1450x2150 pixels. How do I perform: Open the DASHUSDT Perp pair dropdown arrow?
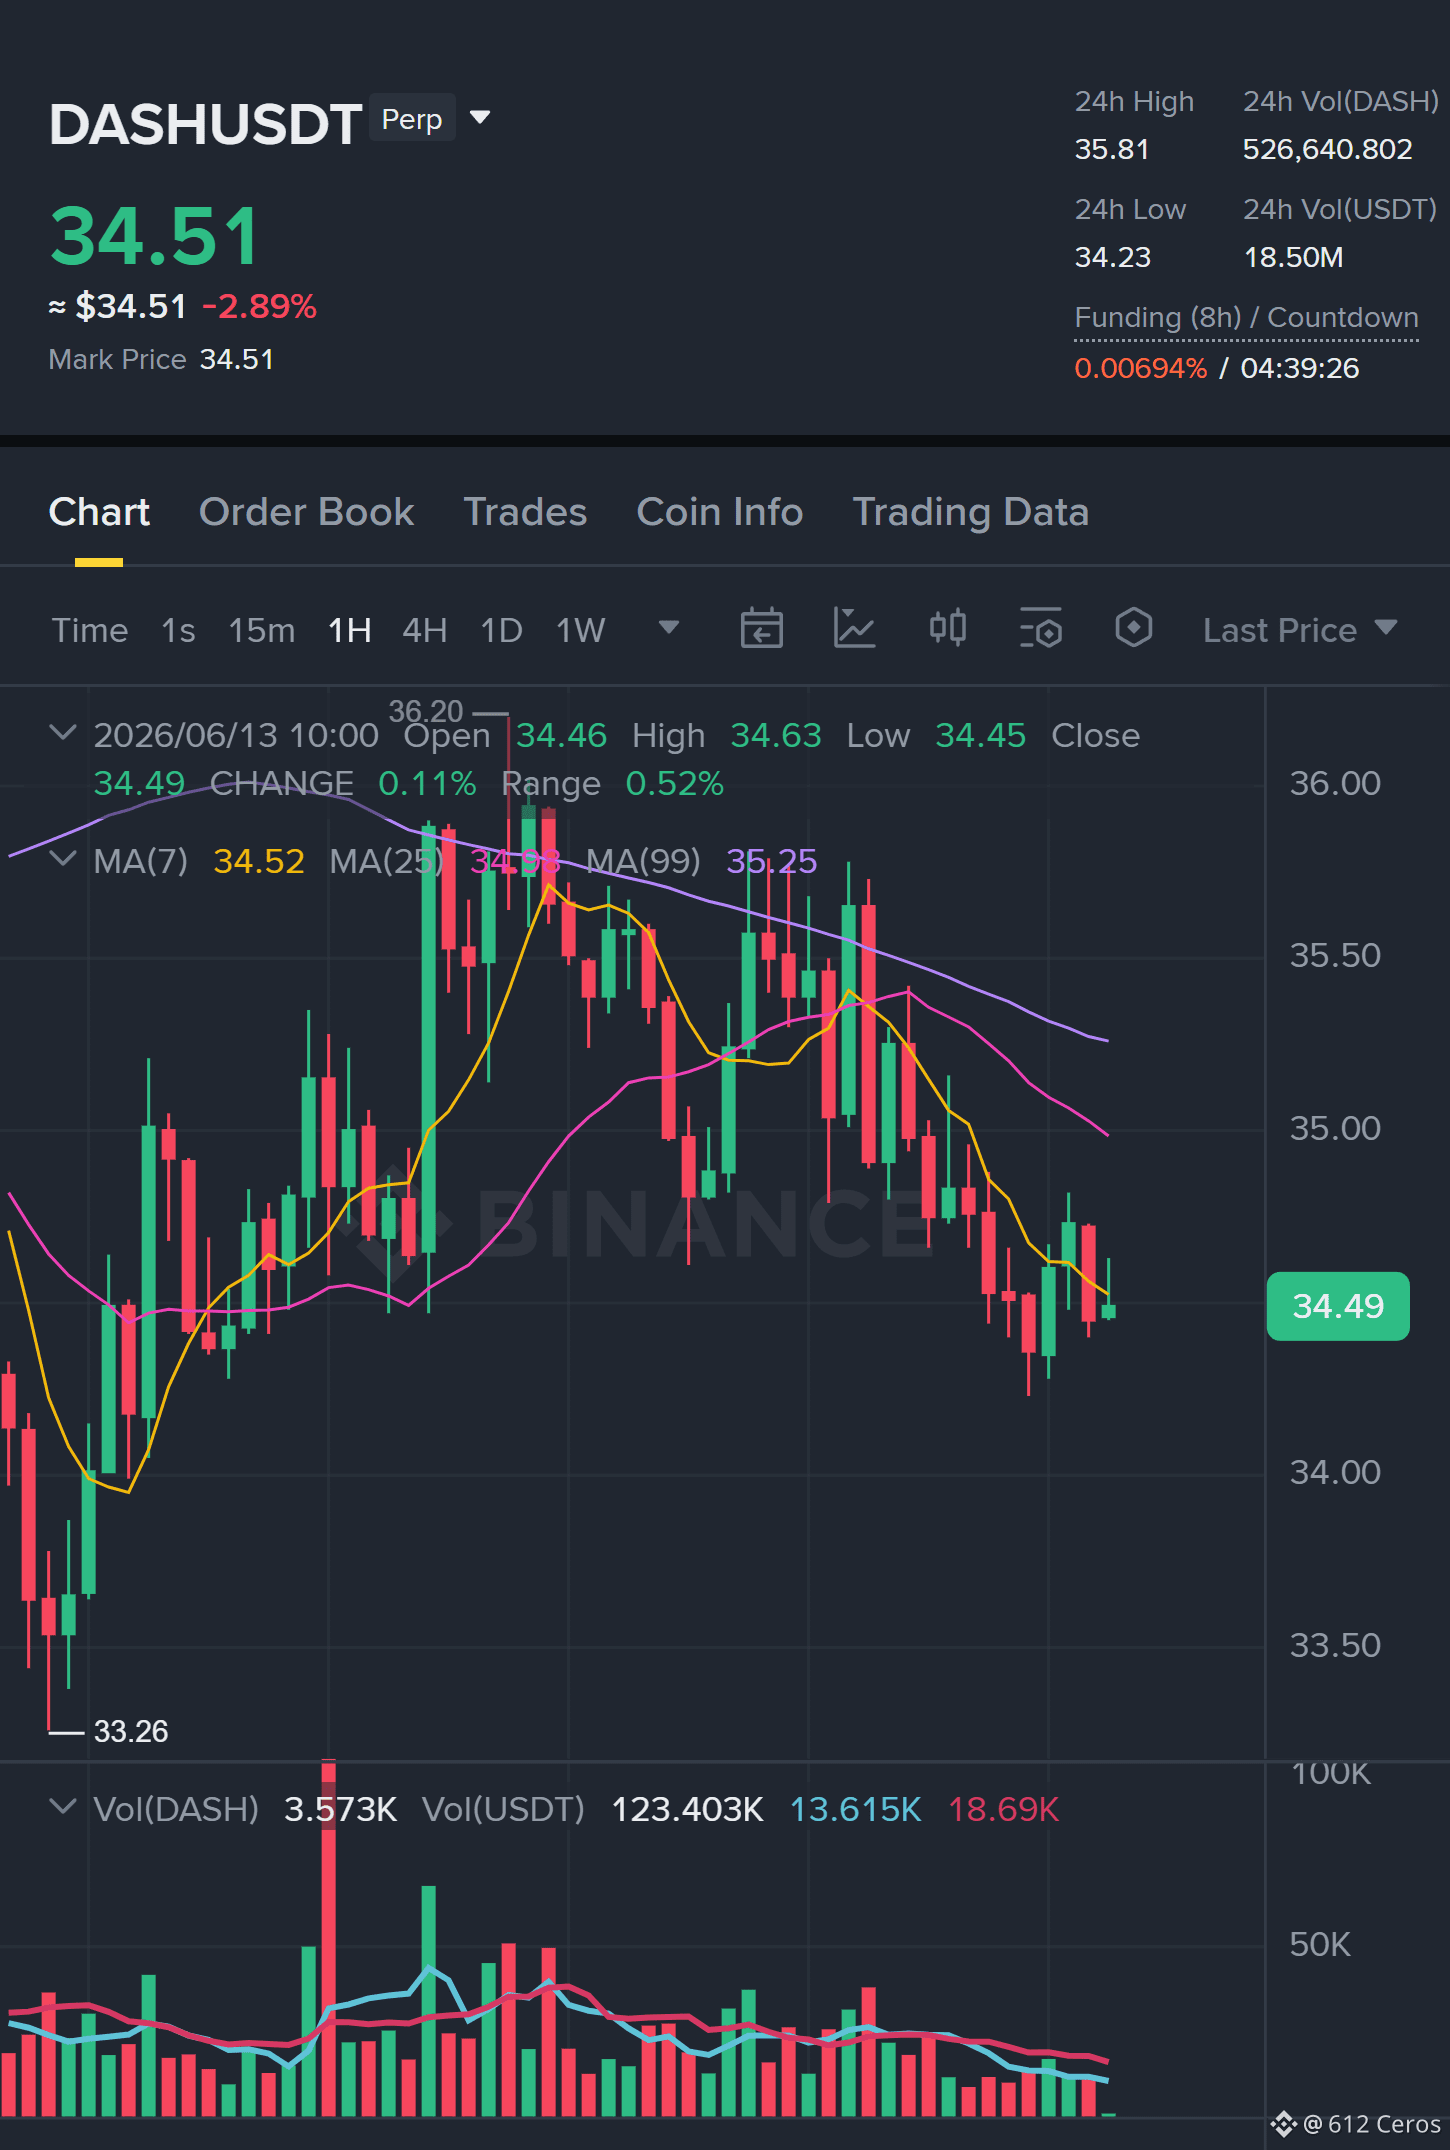pyautogui.click(x=480, y=118)
